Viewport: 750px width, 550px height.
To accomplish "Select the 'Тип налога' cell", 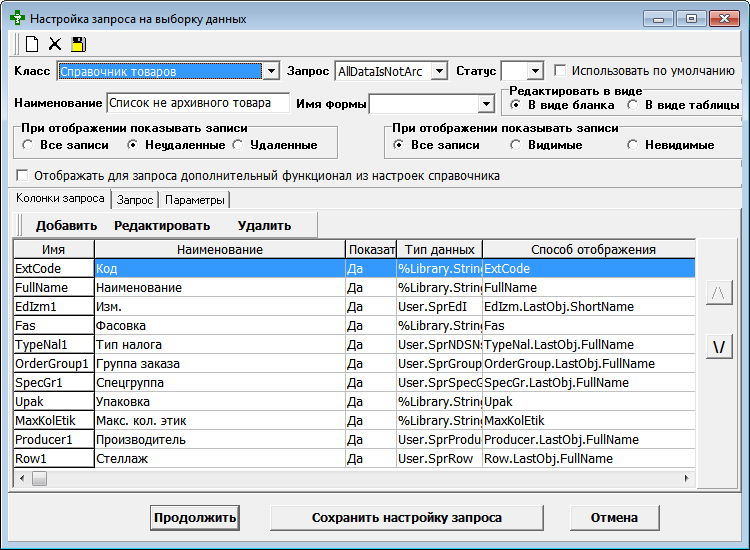I will click(x=220, y=345).
